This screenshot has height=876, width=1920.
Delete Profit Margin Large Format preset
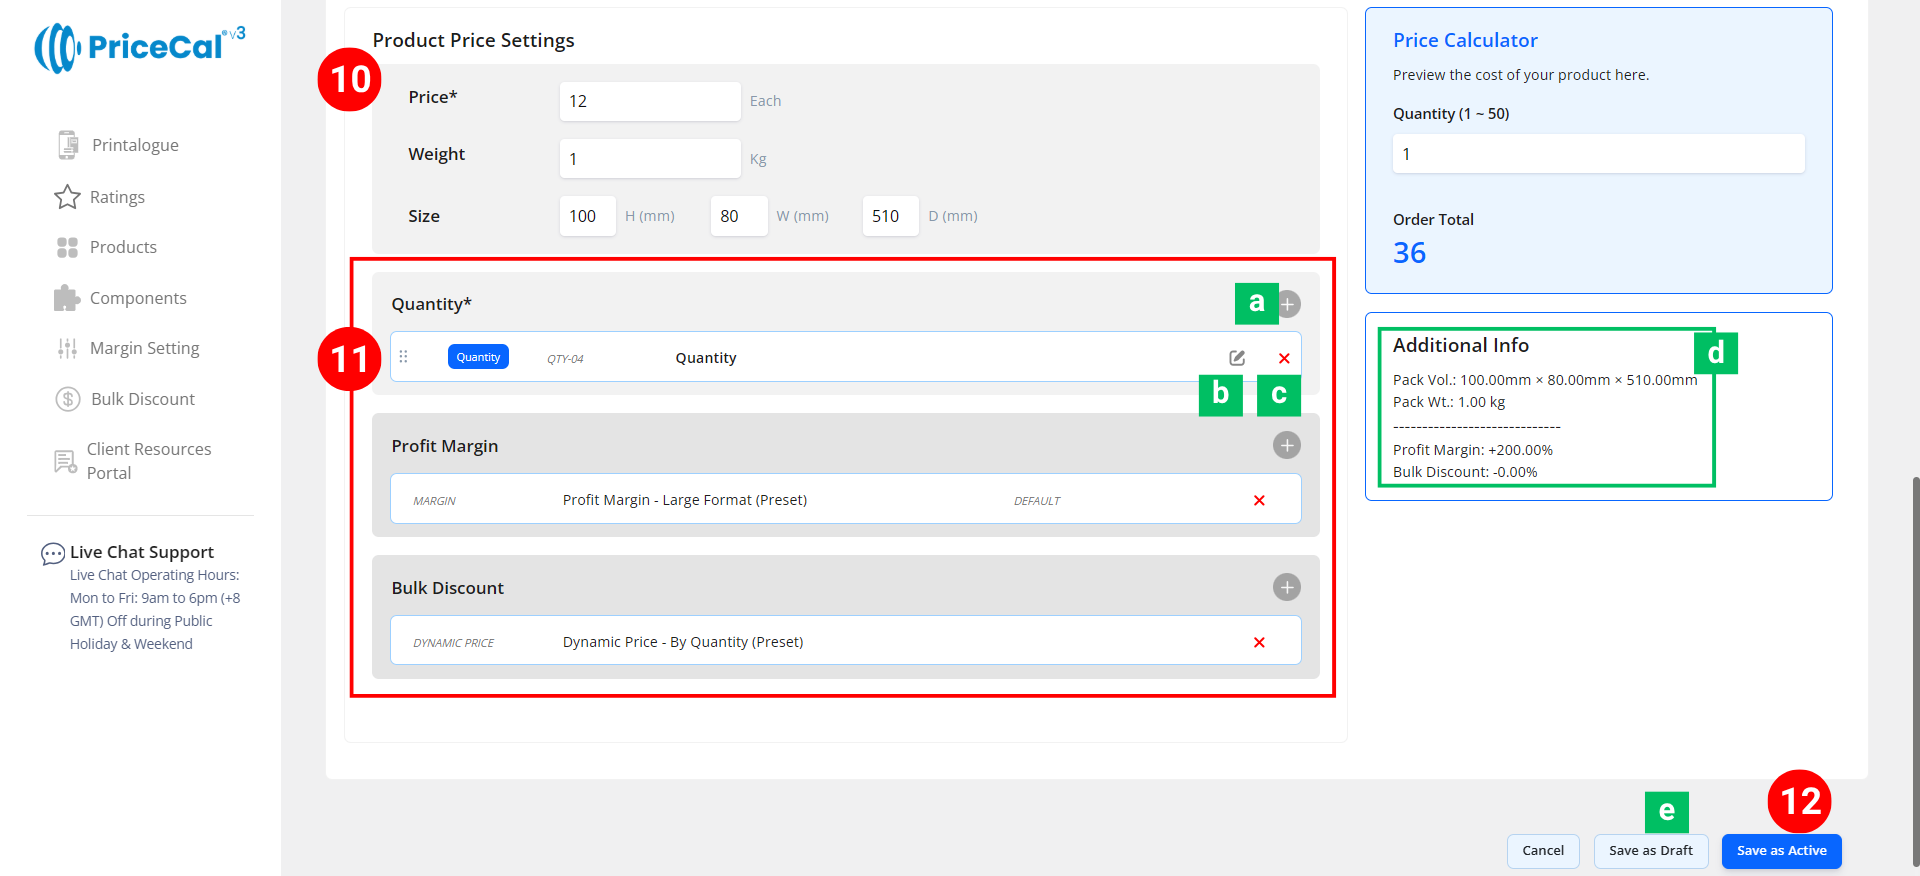(x=1259, y=500)
